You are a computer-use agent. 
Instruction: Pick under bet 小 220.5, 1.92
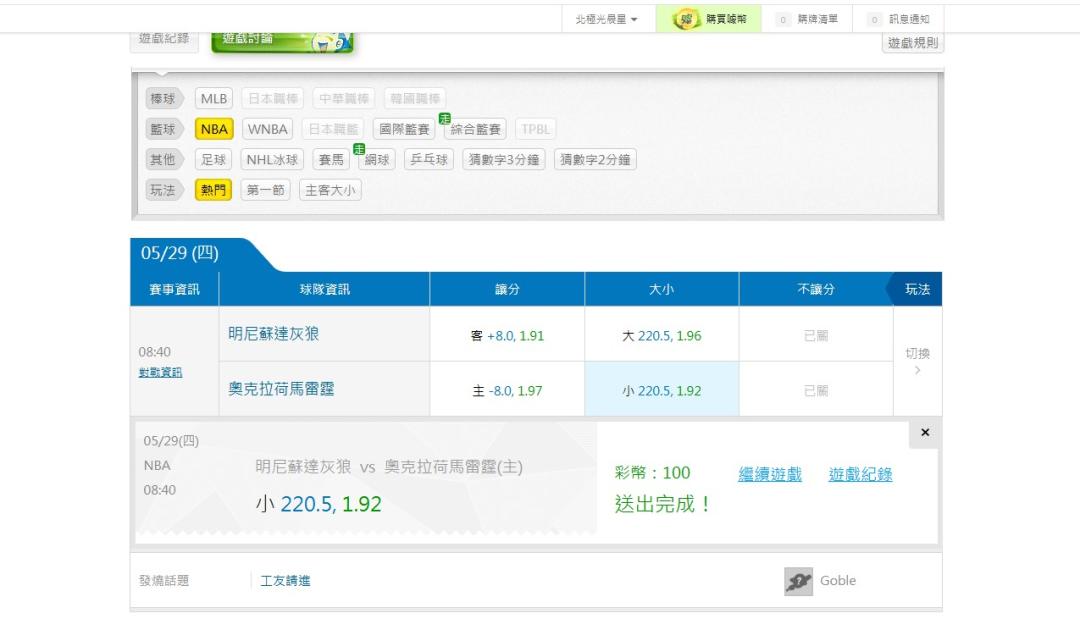coord(662,390)
